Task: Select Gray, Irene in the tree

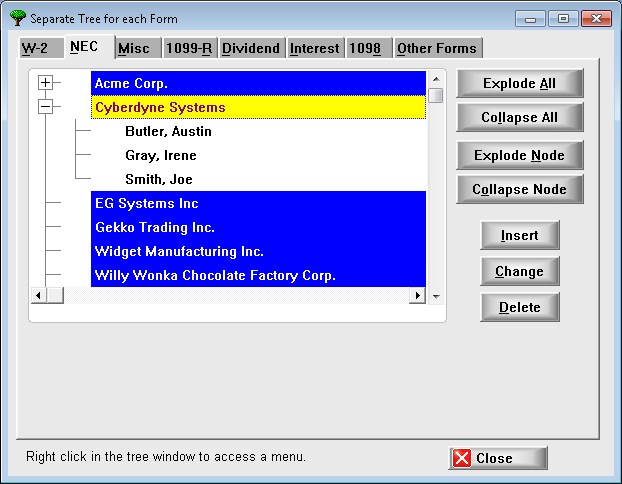Action: [x=161, y=155]
